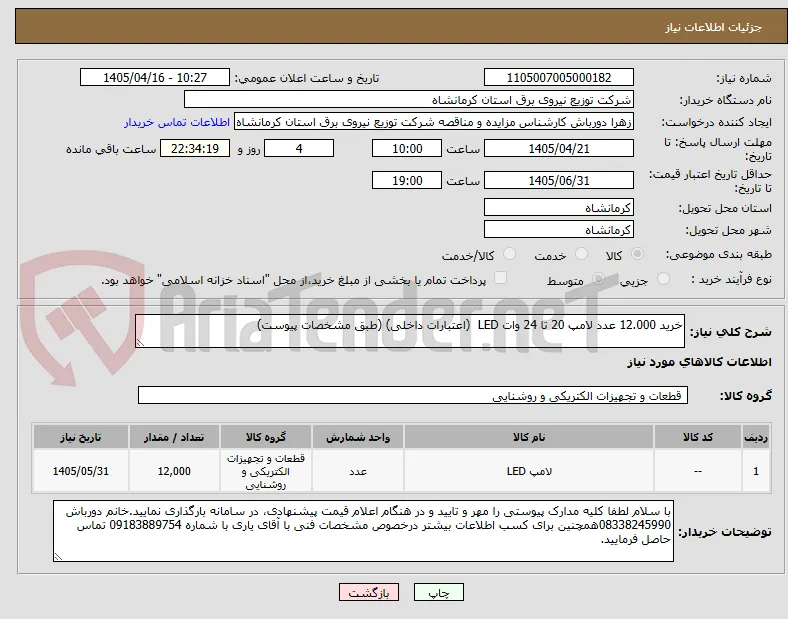Select the متوسط purchase type radio
The height and width of the screenshot is (619, 788).
click(598, 279)
